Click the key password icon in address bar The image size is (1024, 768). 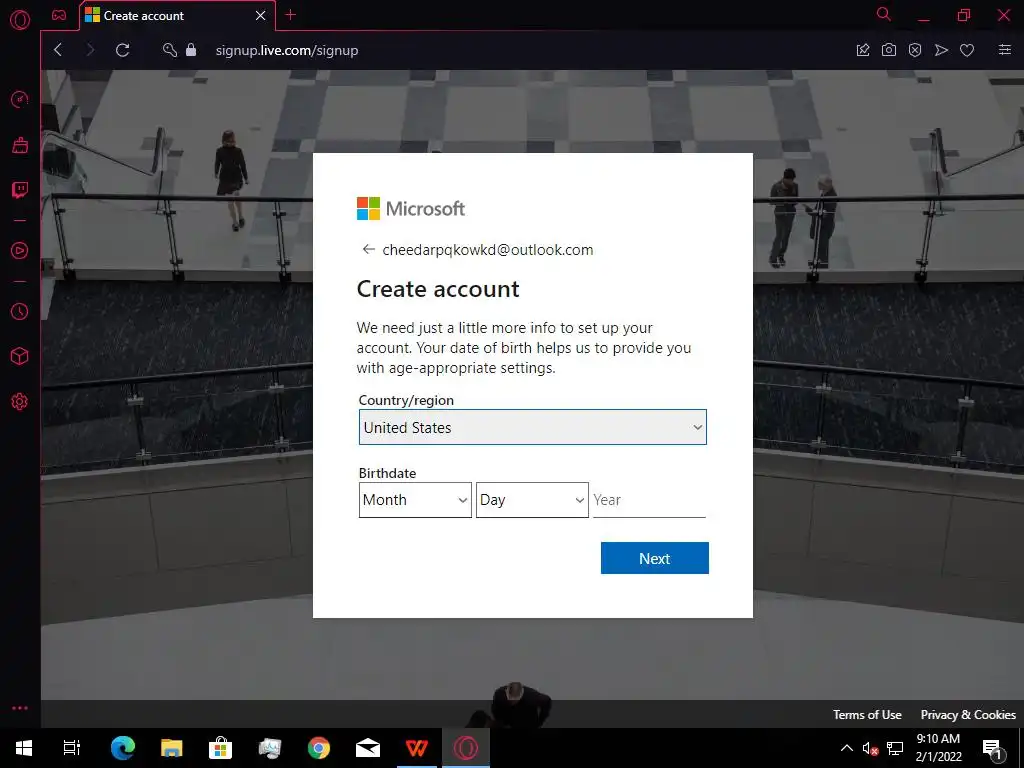(170, 50)
